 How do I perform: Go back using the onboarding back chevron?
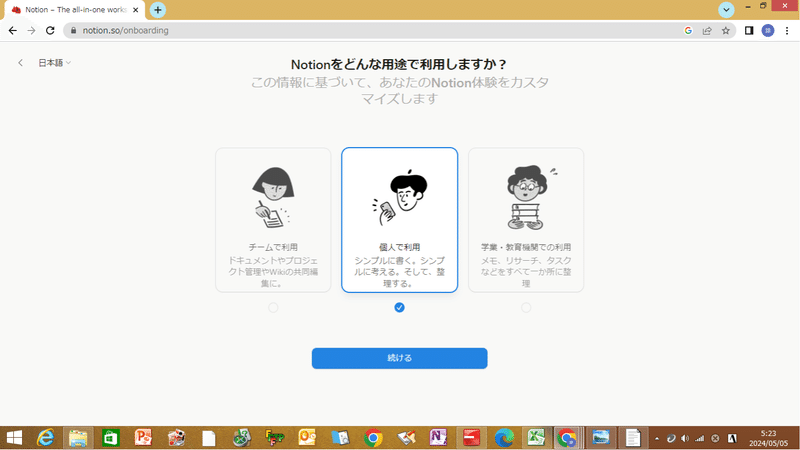20,63
